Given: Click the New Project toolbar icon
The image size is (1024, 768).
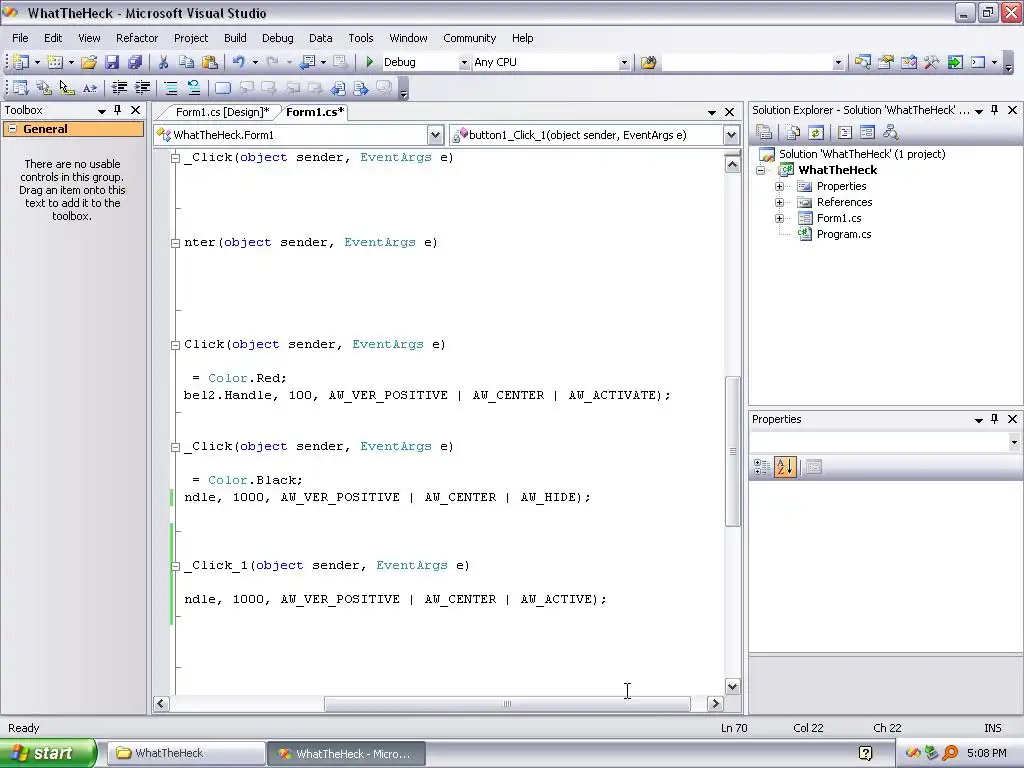Looking at the screenshot, I should click(21, 62).
